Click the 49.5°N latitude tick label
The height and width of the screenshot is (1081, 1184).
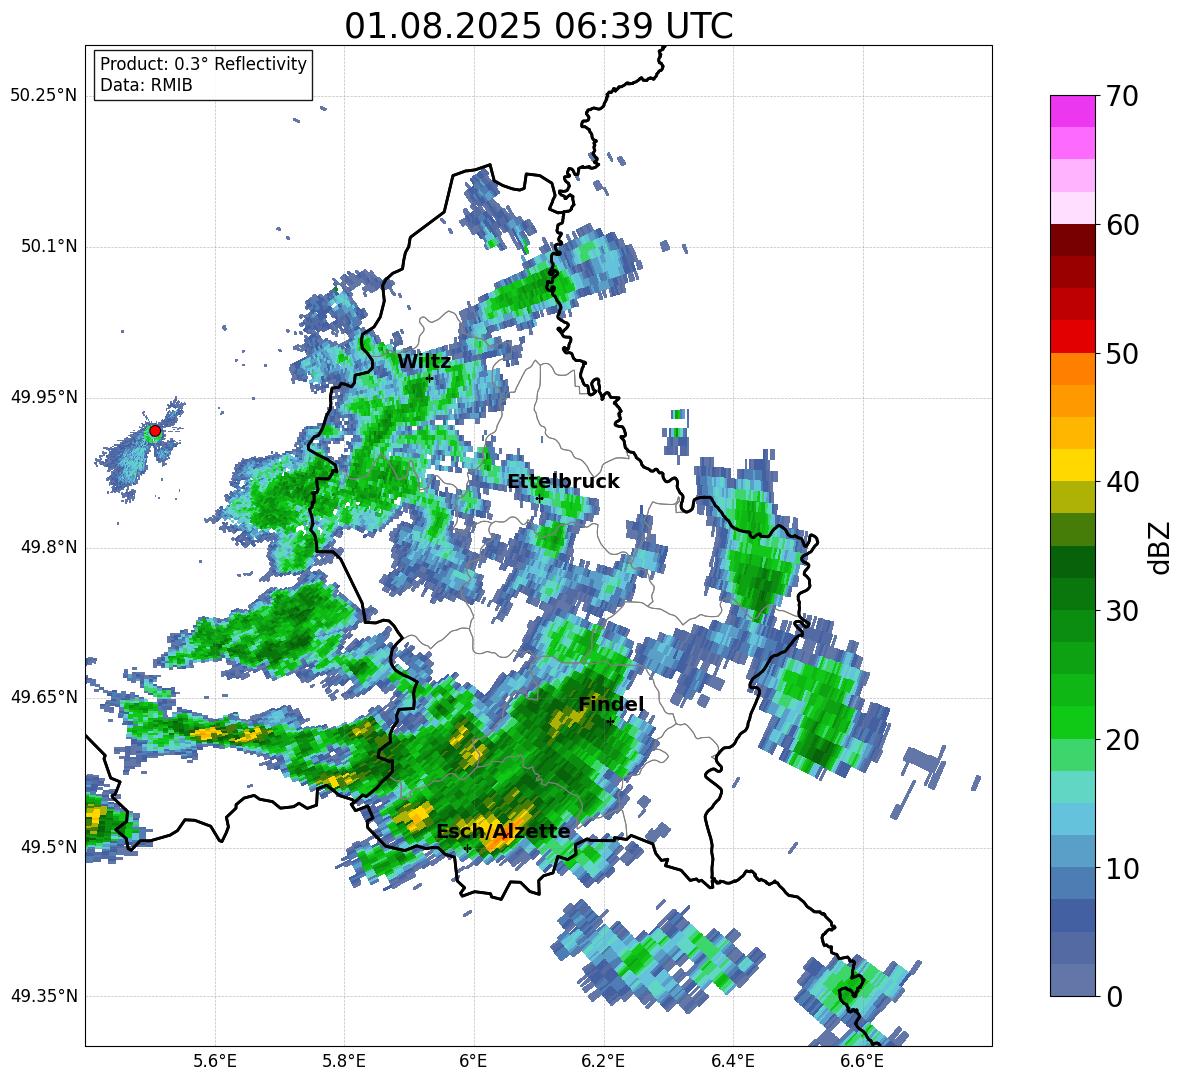click(48, 847)
